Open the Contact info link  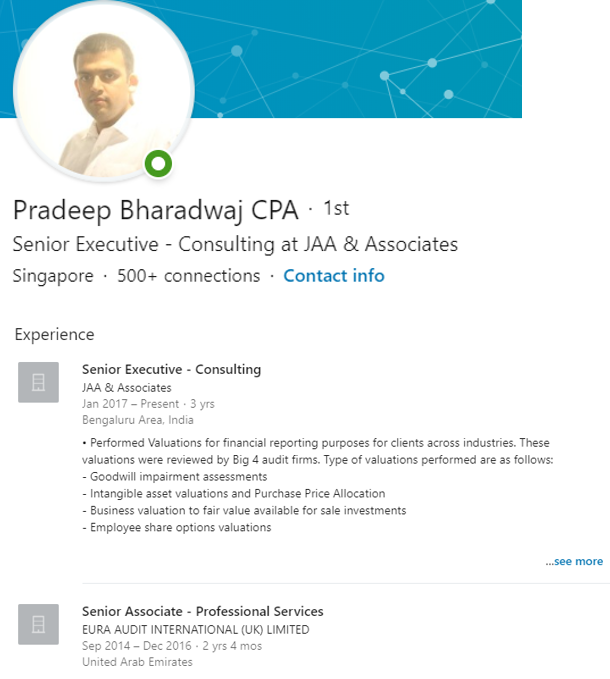click(333, 276)
